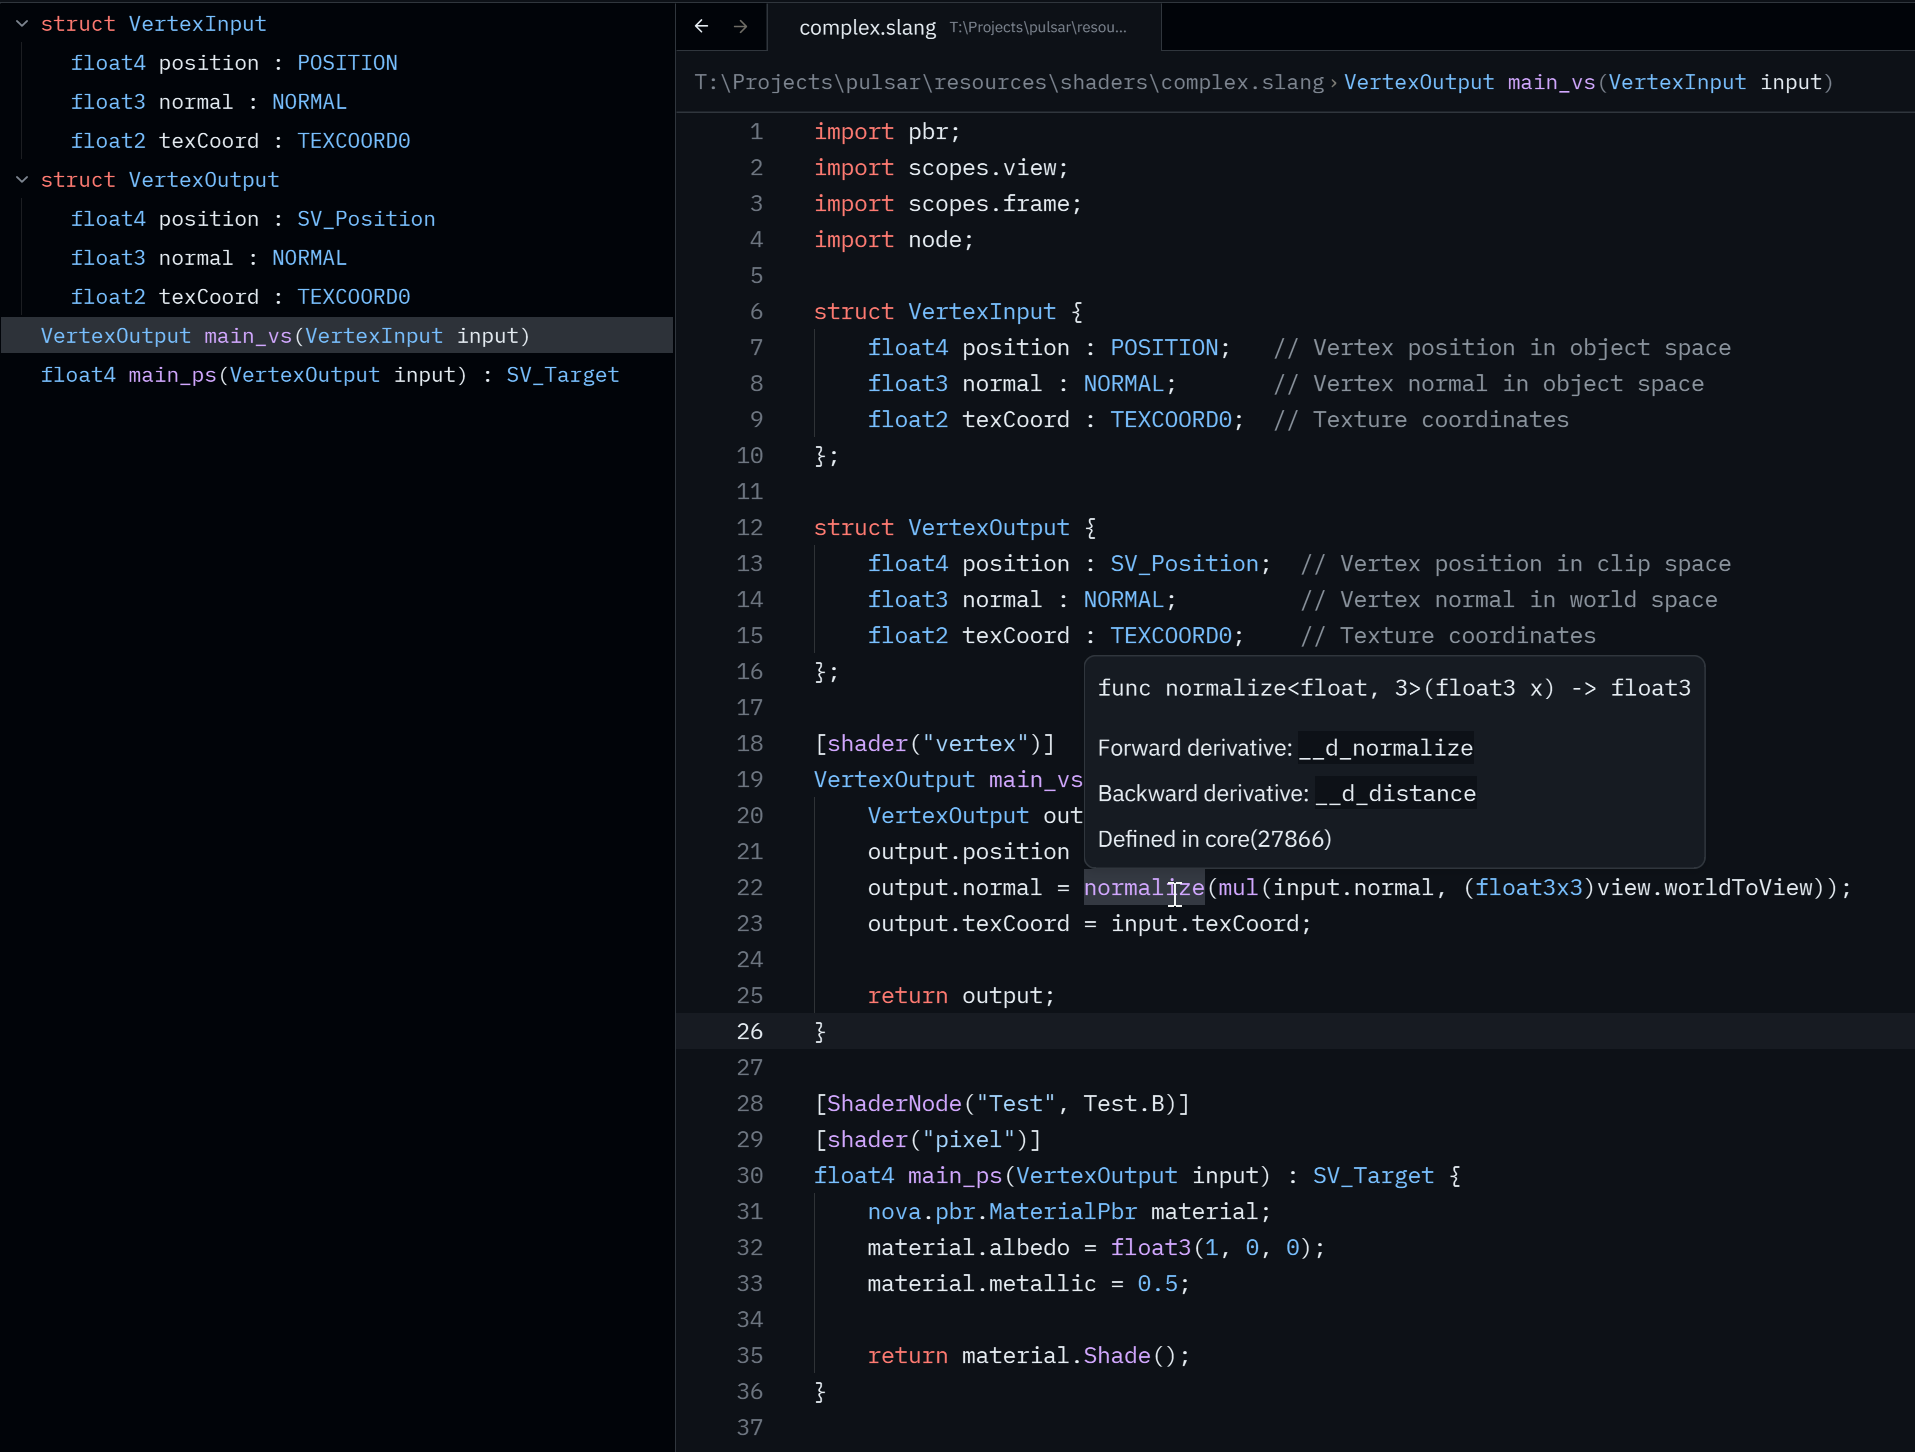
Task: Click 'struct VertexOutput {' on line 12
Action: click(955, 527)
